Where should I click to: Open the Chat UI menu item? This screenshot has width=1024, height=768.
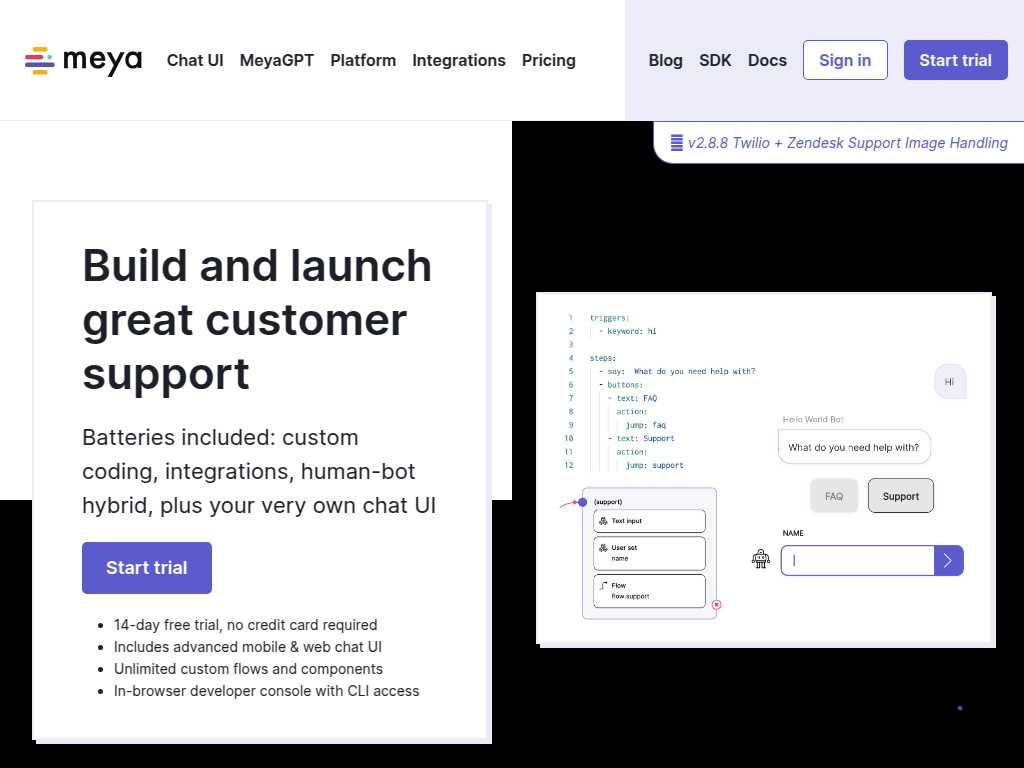(x=195, y=60)
